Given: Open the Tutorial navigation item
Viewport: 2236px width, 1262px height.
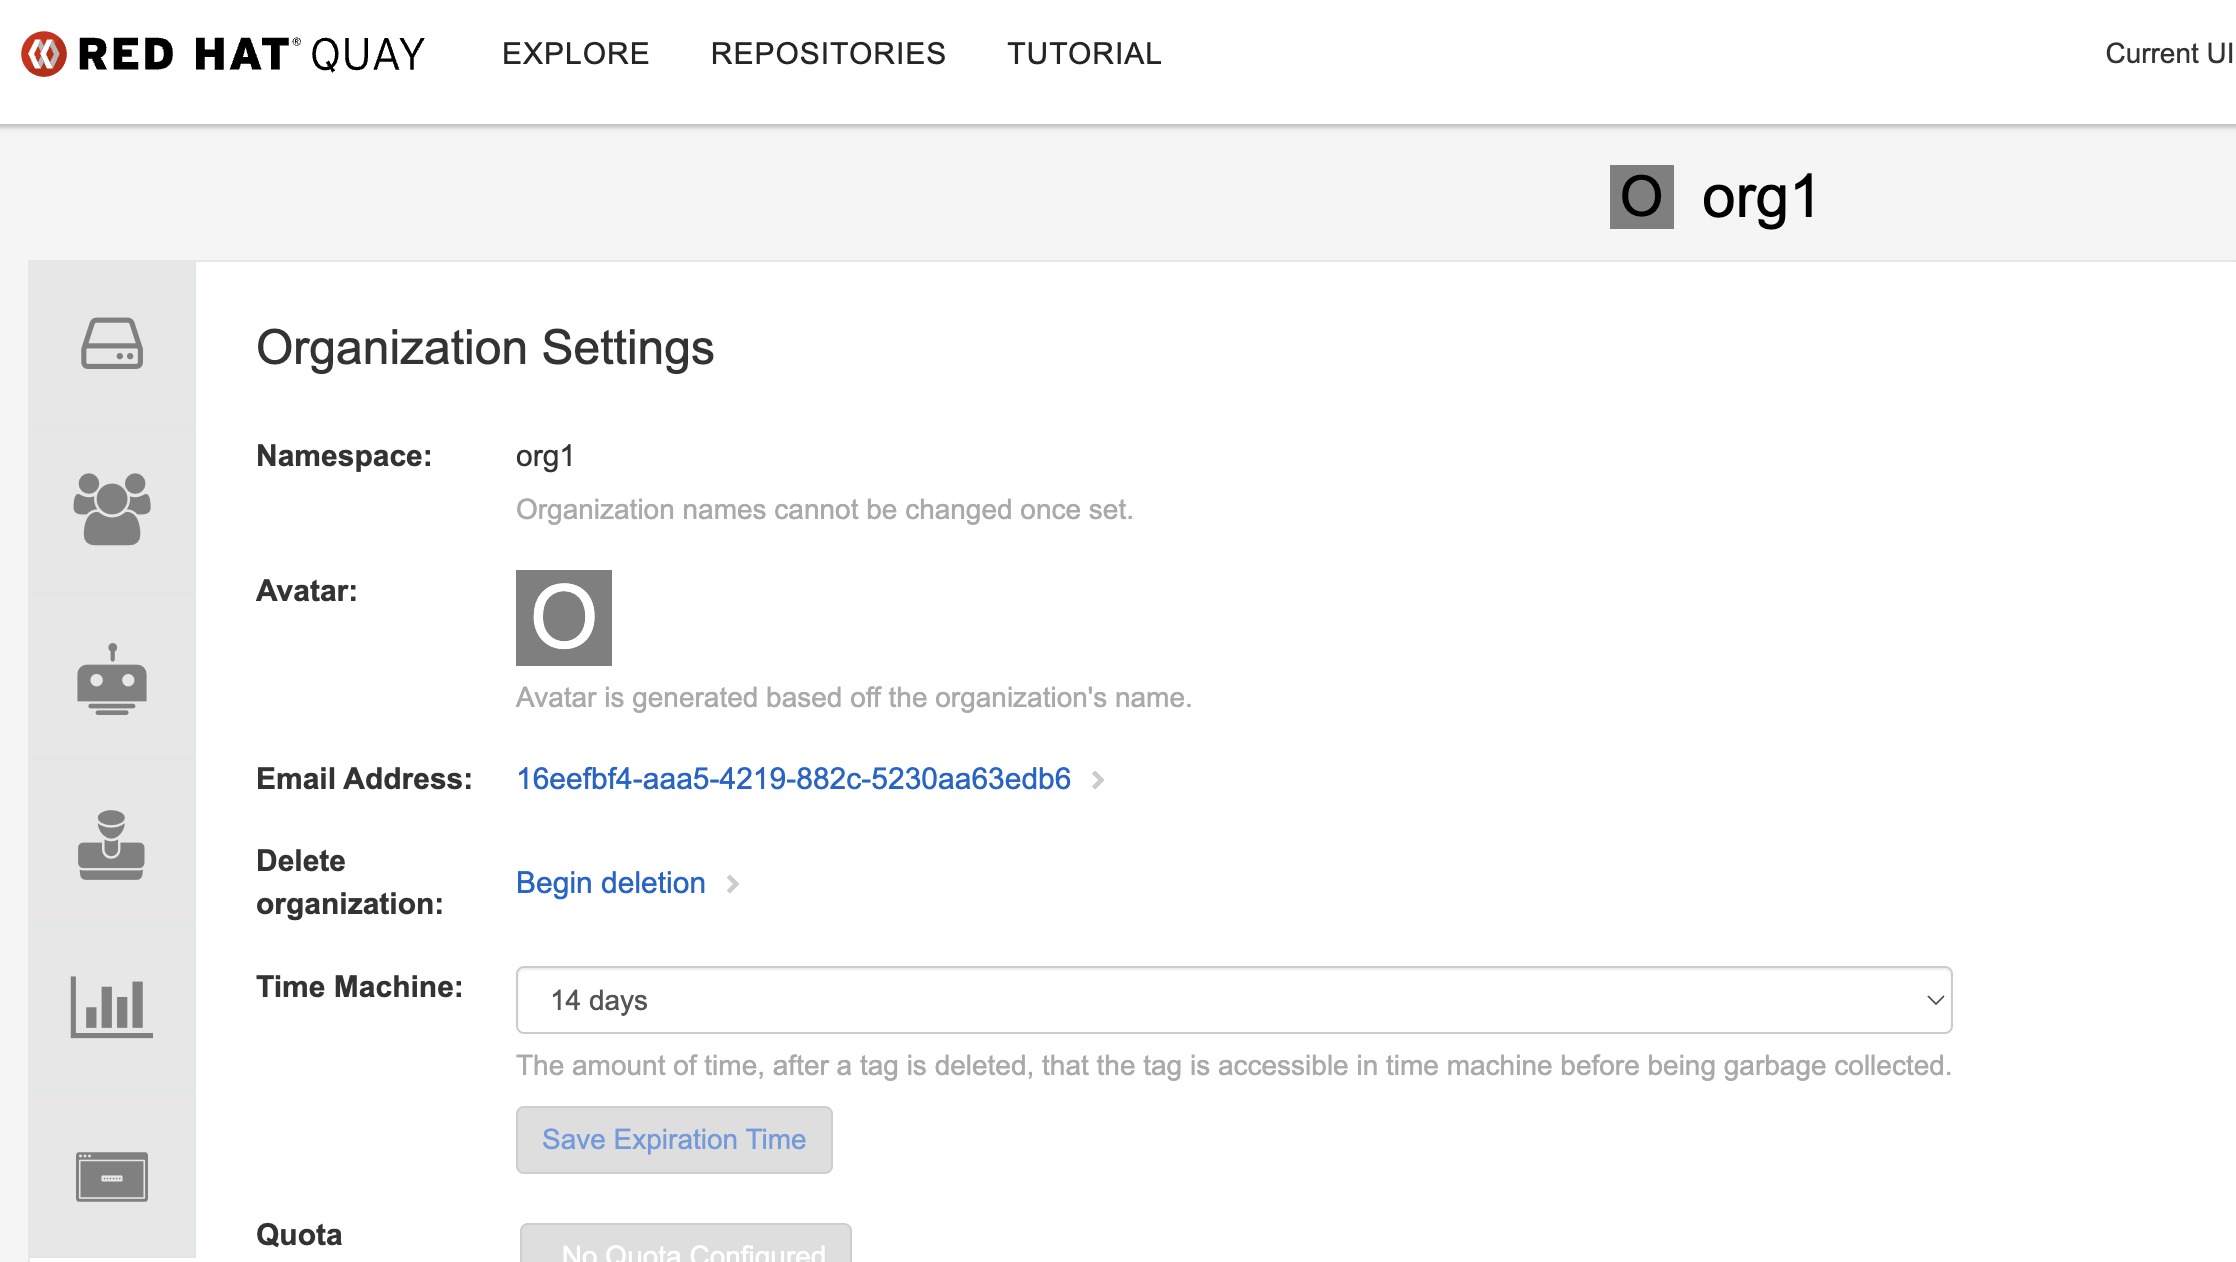Looking at the screenshot, I should pyautogui.click(x=1084, y=54).
